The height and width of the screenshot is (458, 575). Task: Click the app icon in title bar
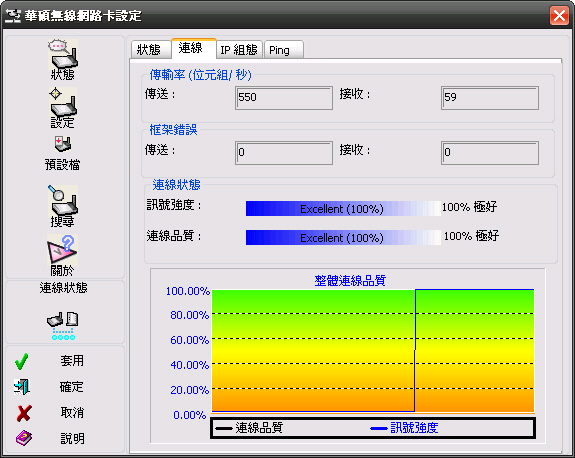(x=13, y=15)
